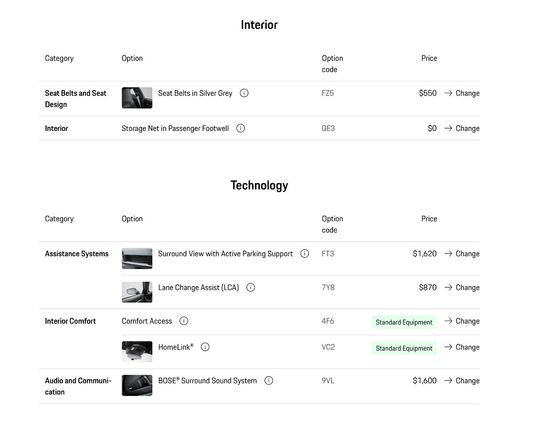Change the Lane Change Assist option
This screenshot has height=435, width=544.
462,287
